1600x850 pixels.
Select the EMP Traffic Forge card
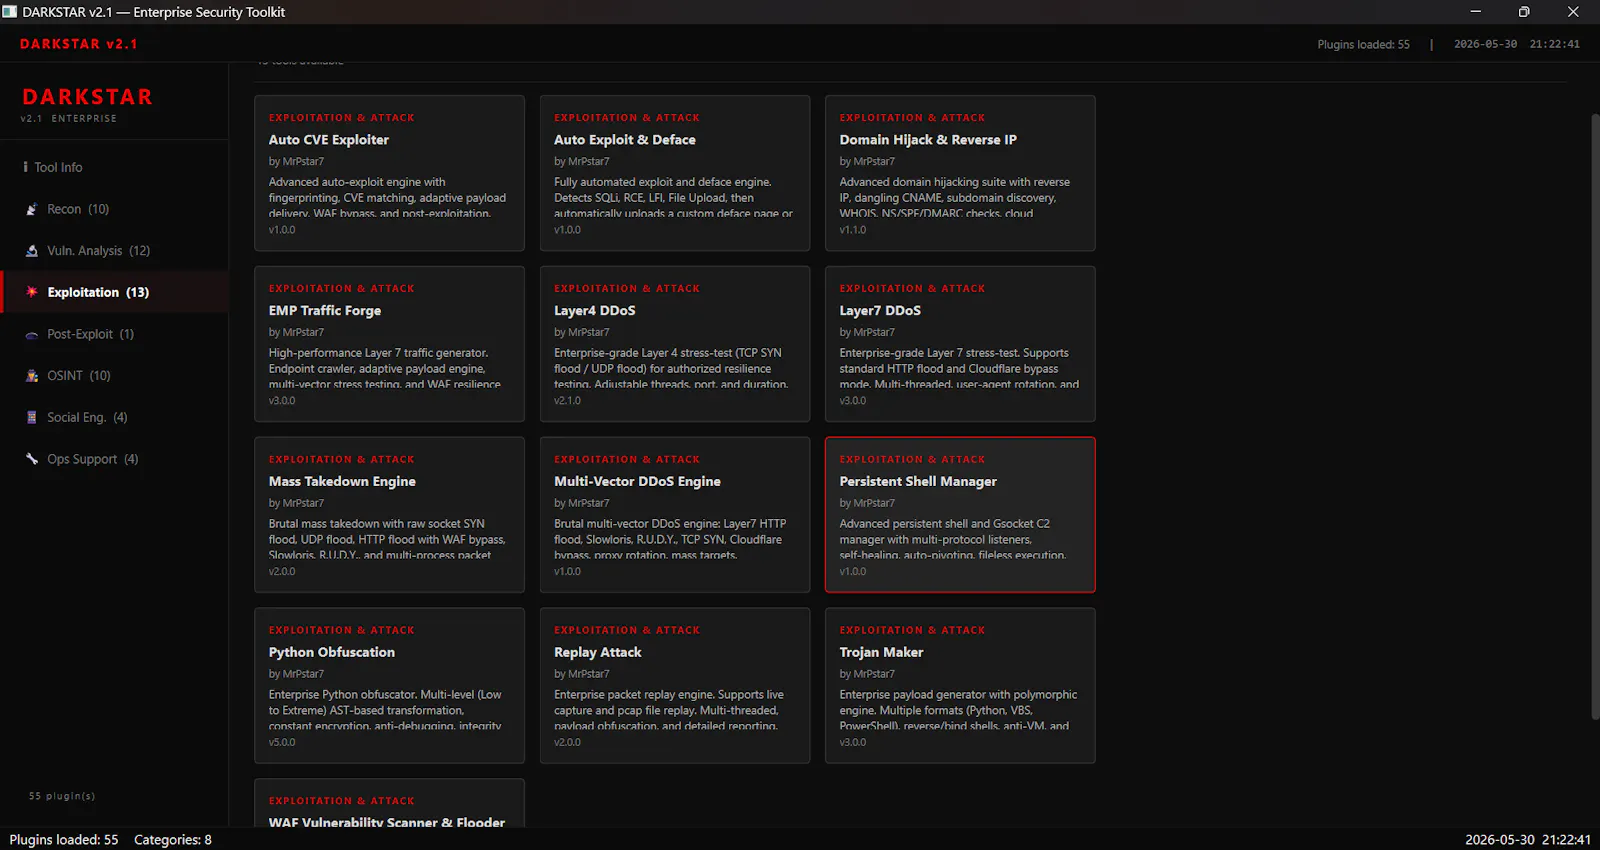coord(389,344)
